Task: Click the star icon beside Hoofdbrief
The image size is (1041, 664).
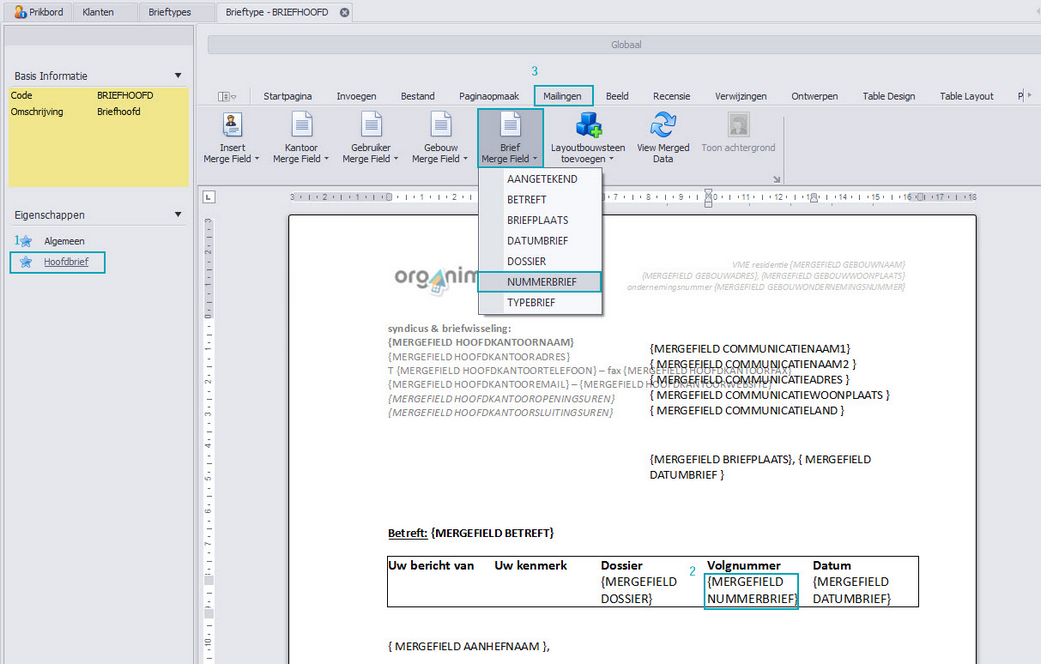Action: click(26, 262)
